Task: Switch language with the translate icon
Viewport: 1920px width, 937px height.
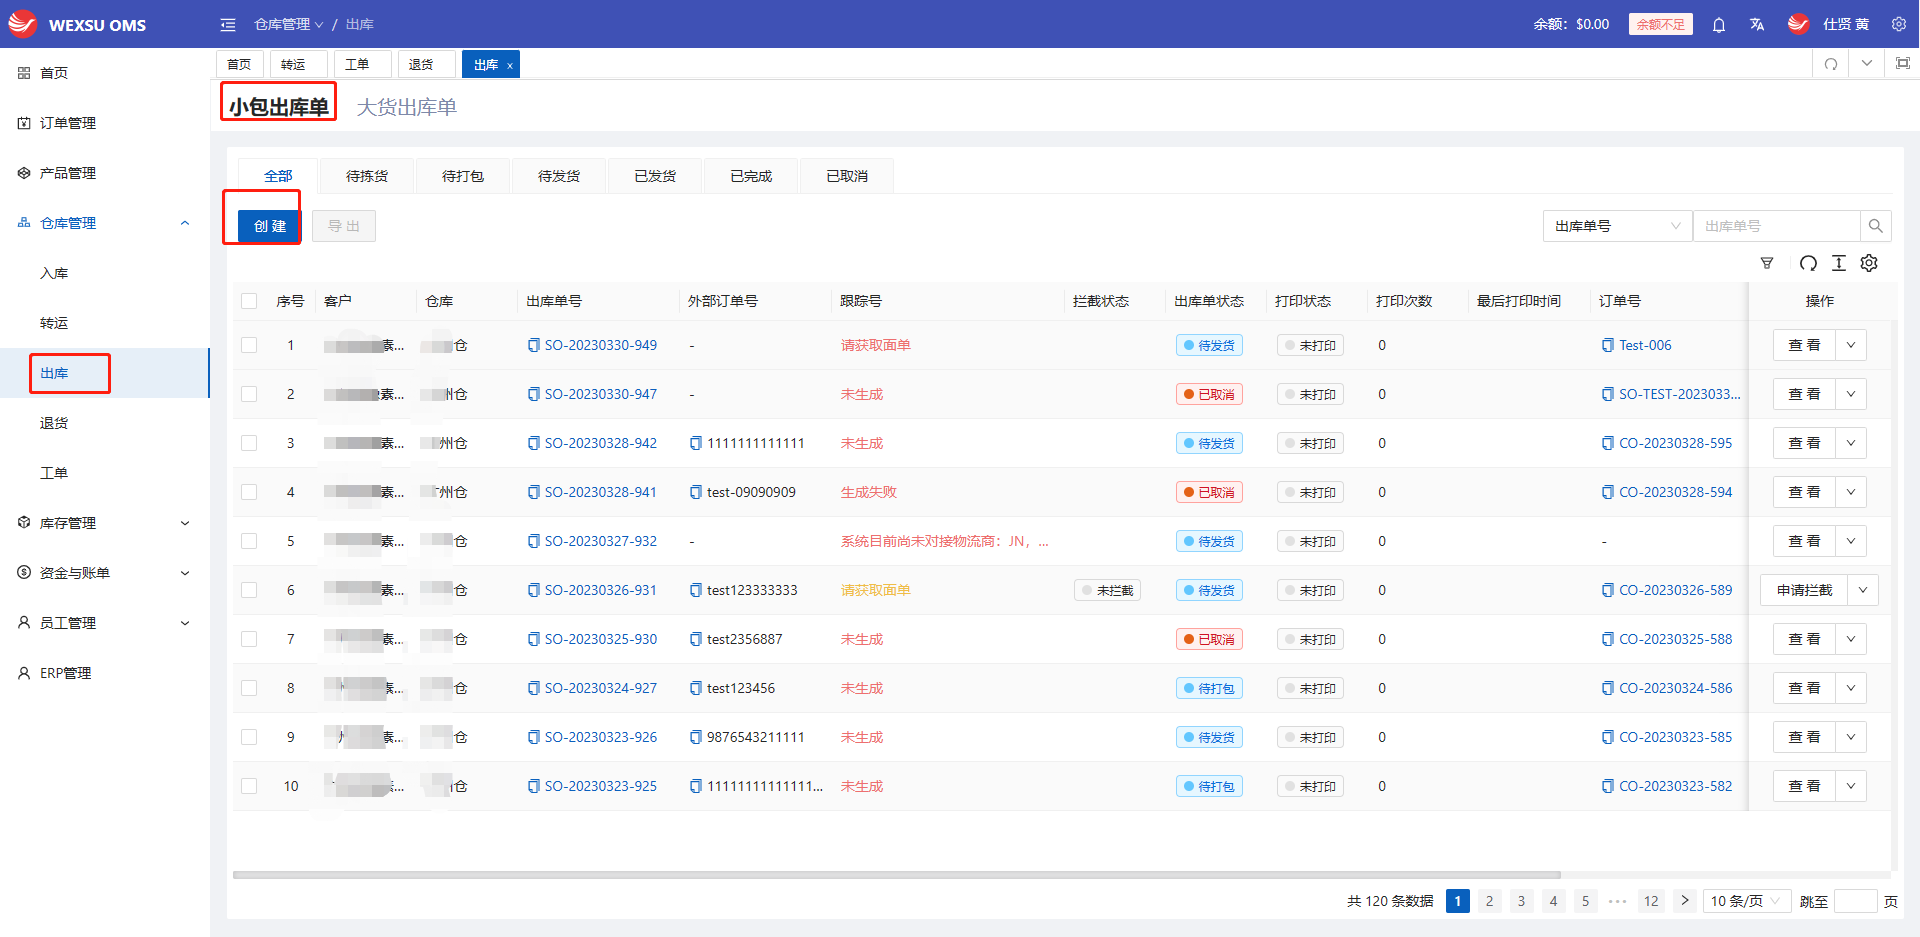Action: pyautogui.click(x=1757, y=24)
